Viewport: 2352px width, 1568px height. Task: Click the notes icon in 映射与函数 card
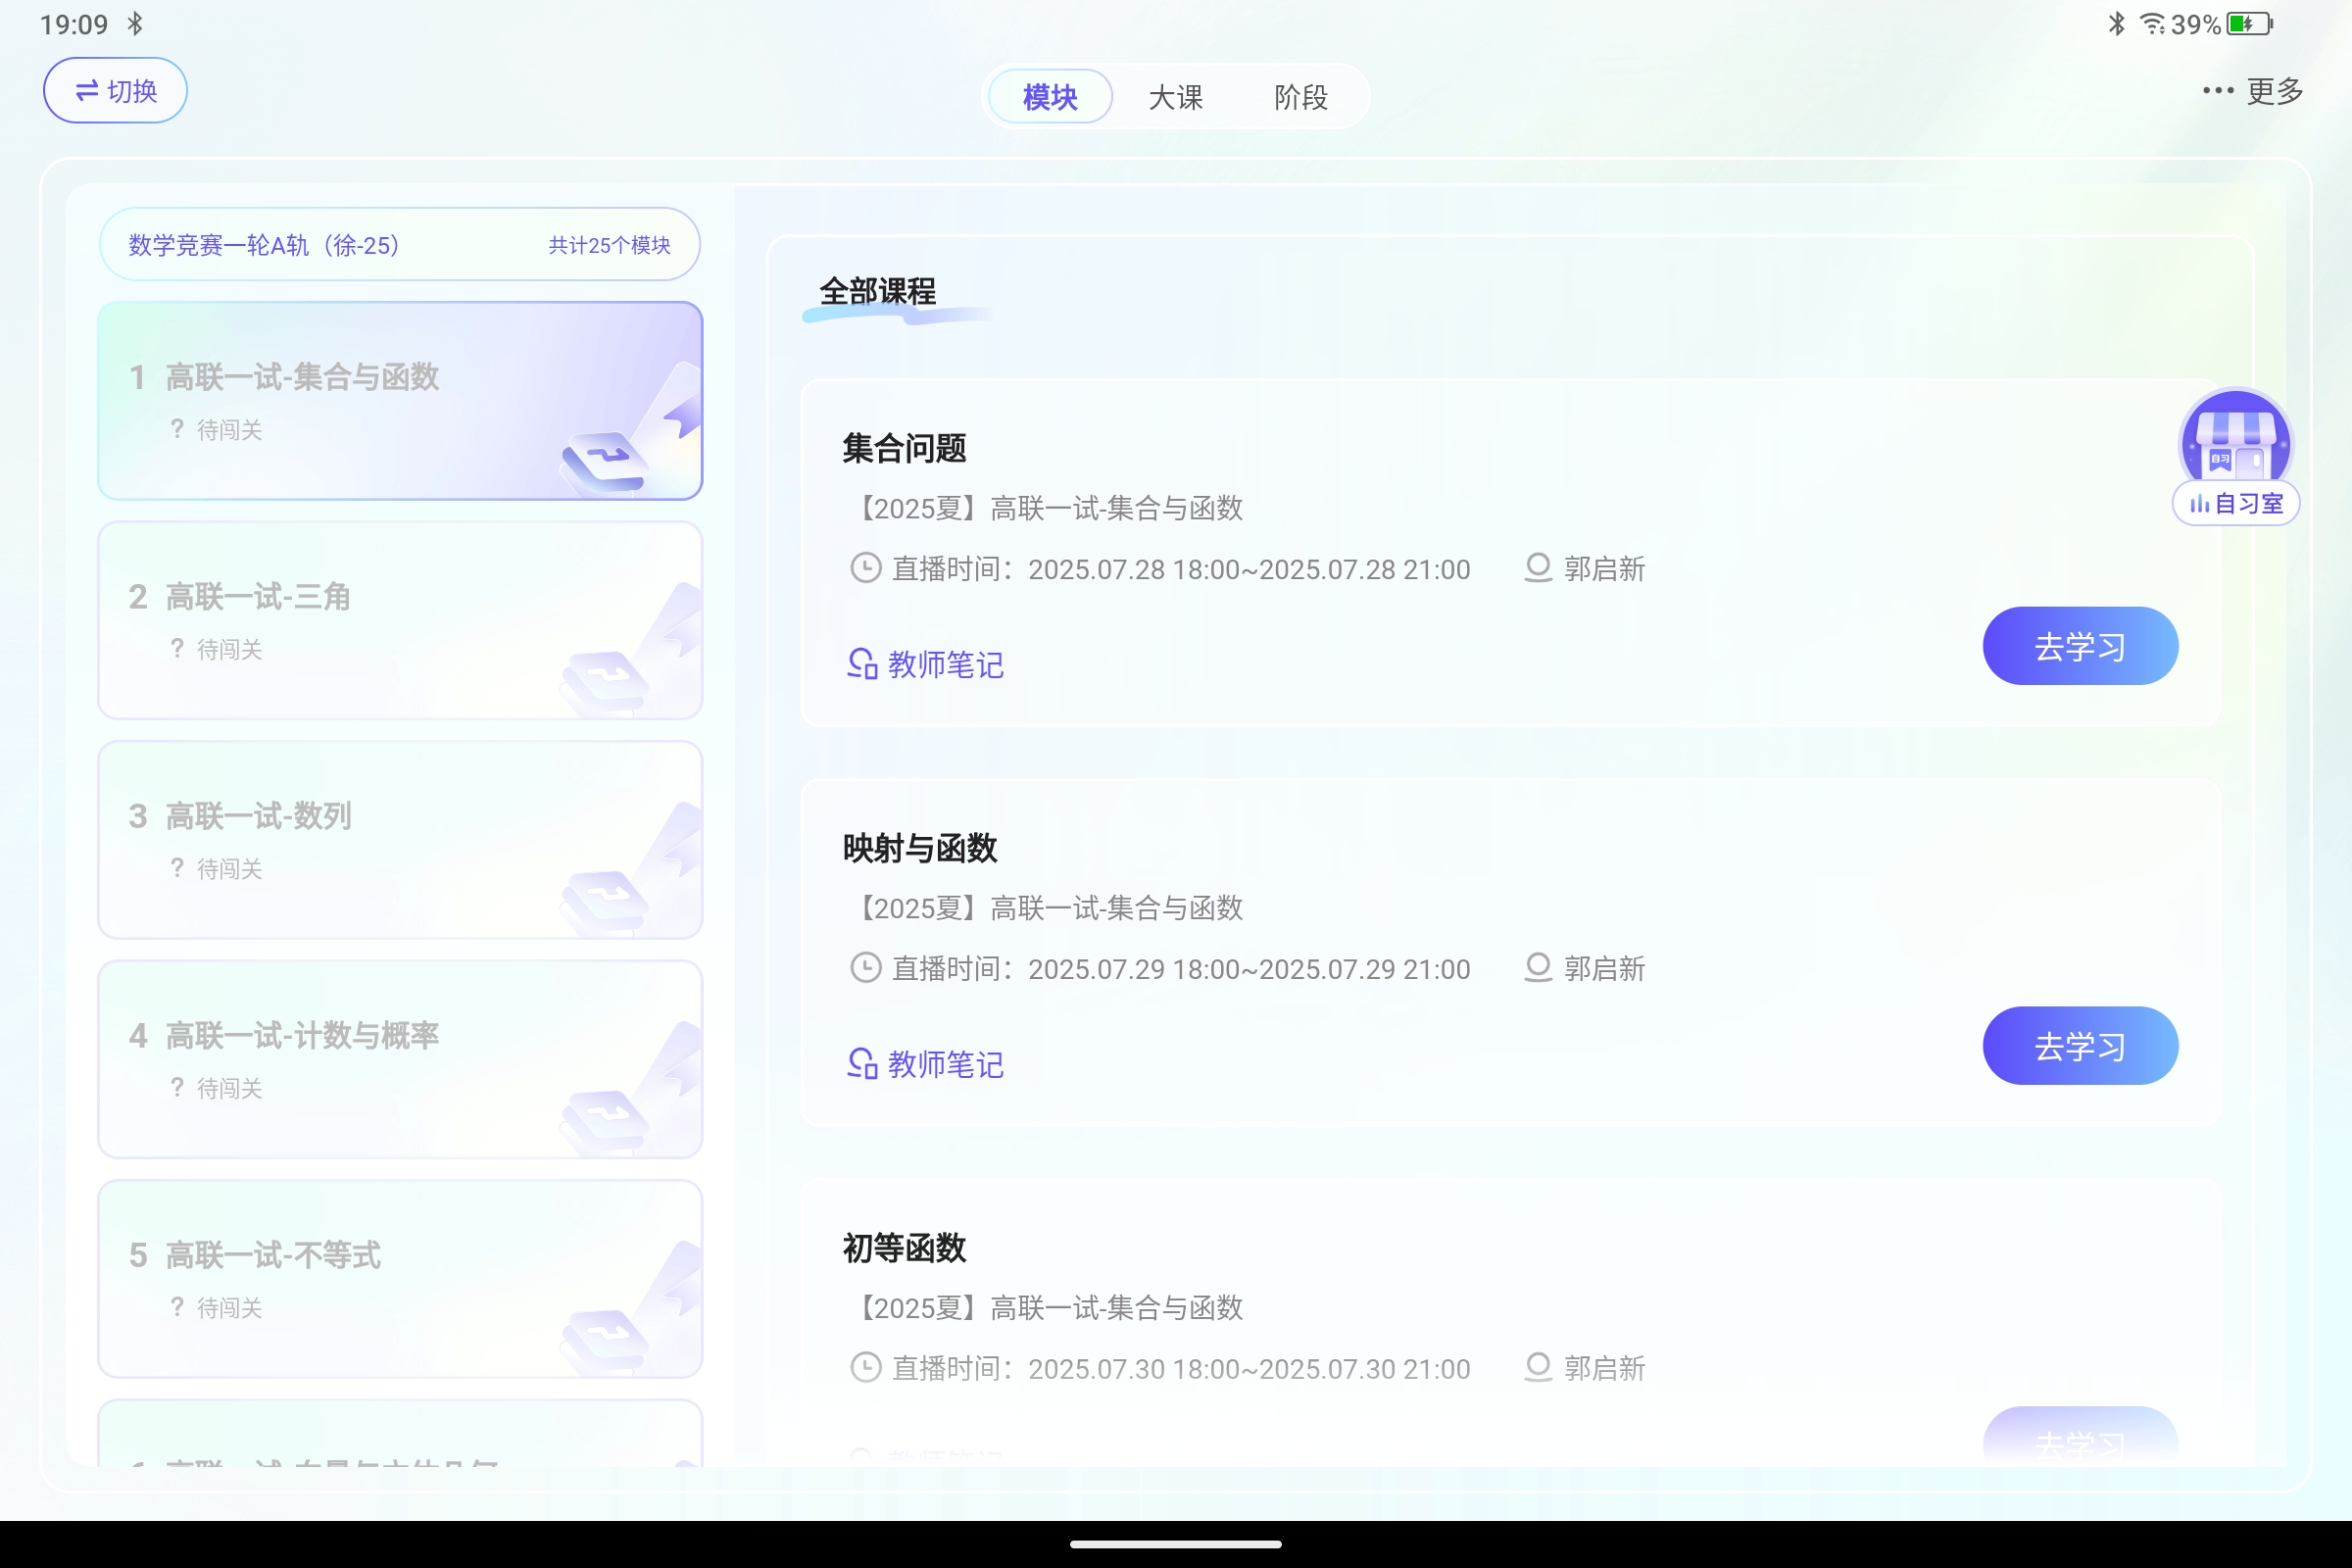coord(862,1064)
